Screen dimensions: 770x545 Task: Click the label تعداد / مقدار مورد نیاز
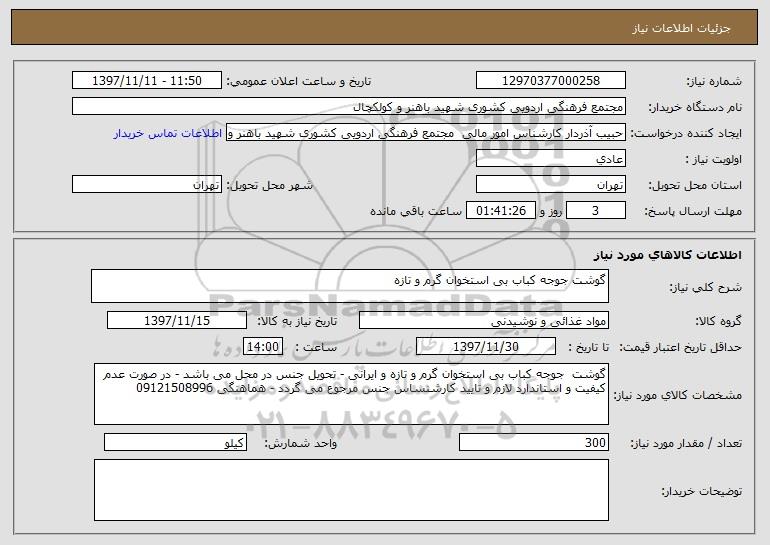point(686,443)
